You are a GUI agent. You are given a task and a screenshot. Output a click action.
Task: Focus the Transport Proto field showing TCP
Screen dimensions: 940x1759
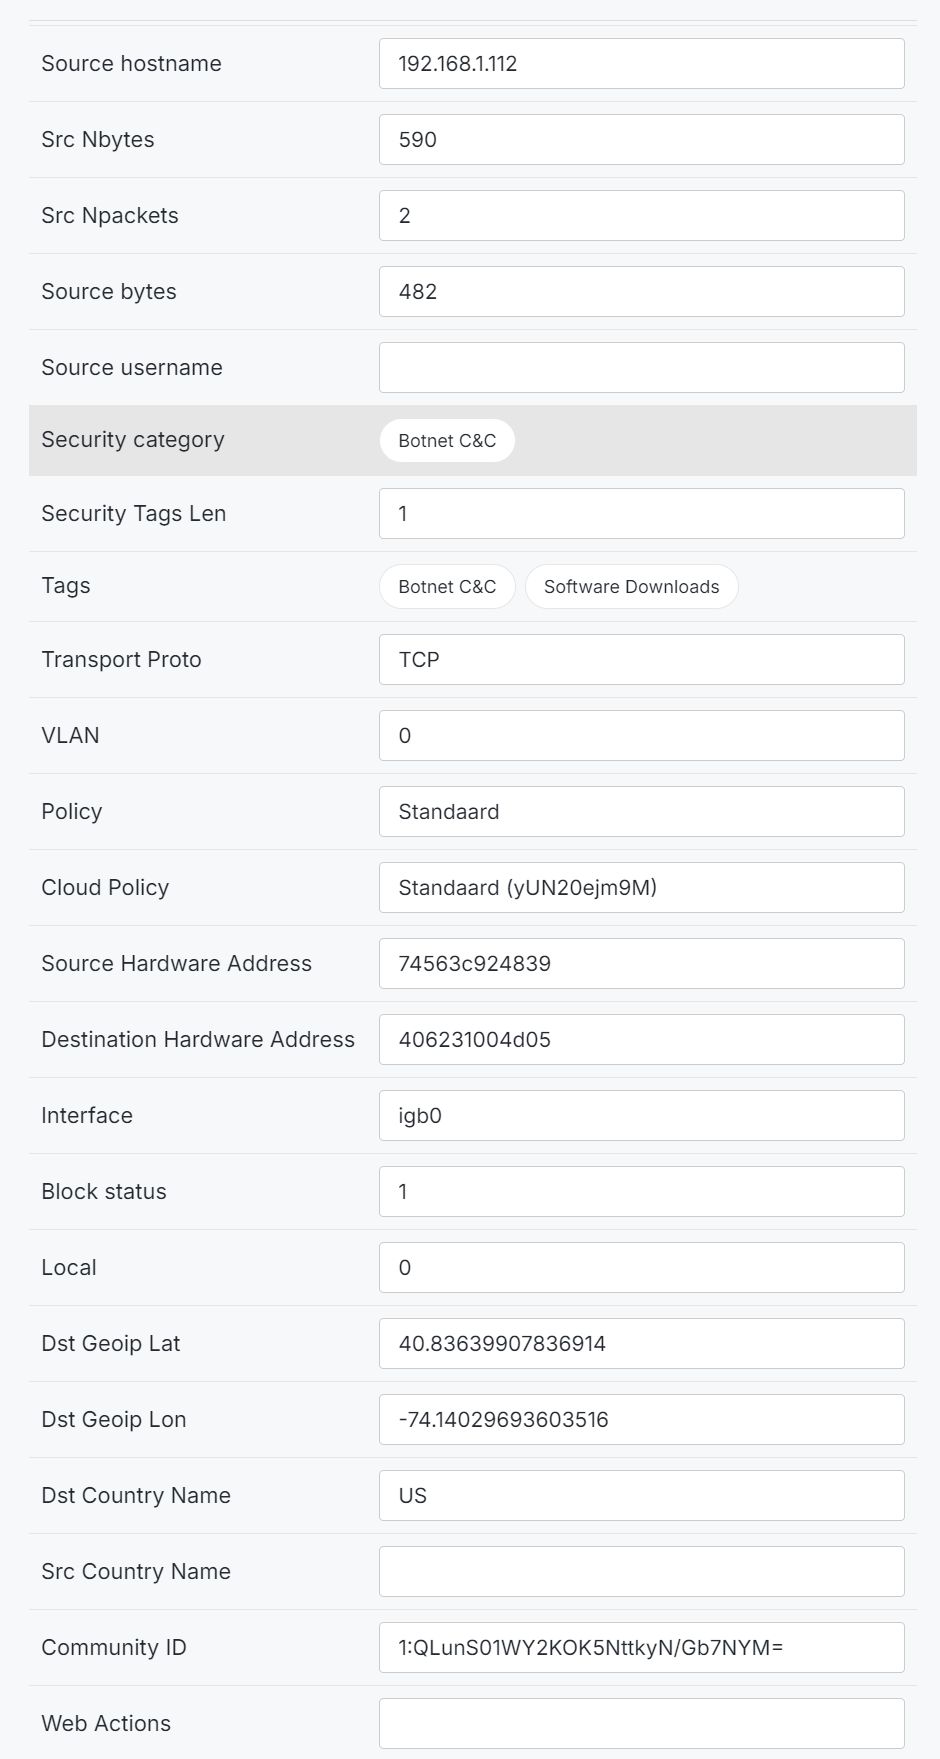(642, 660)
